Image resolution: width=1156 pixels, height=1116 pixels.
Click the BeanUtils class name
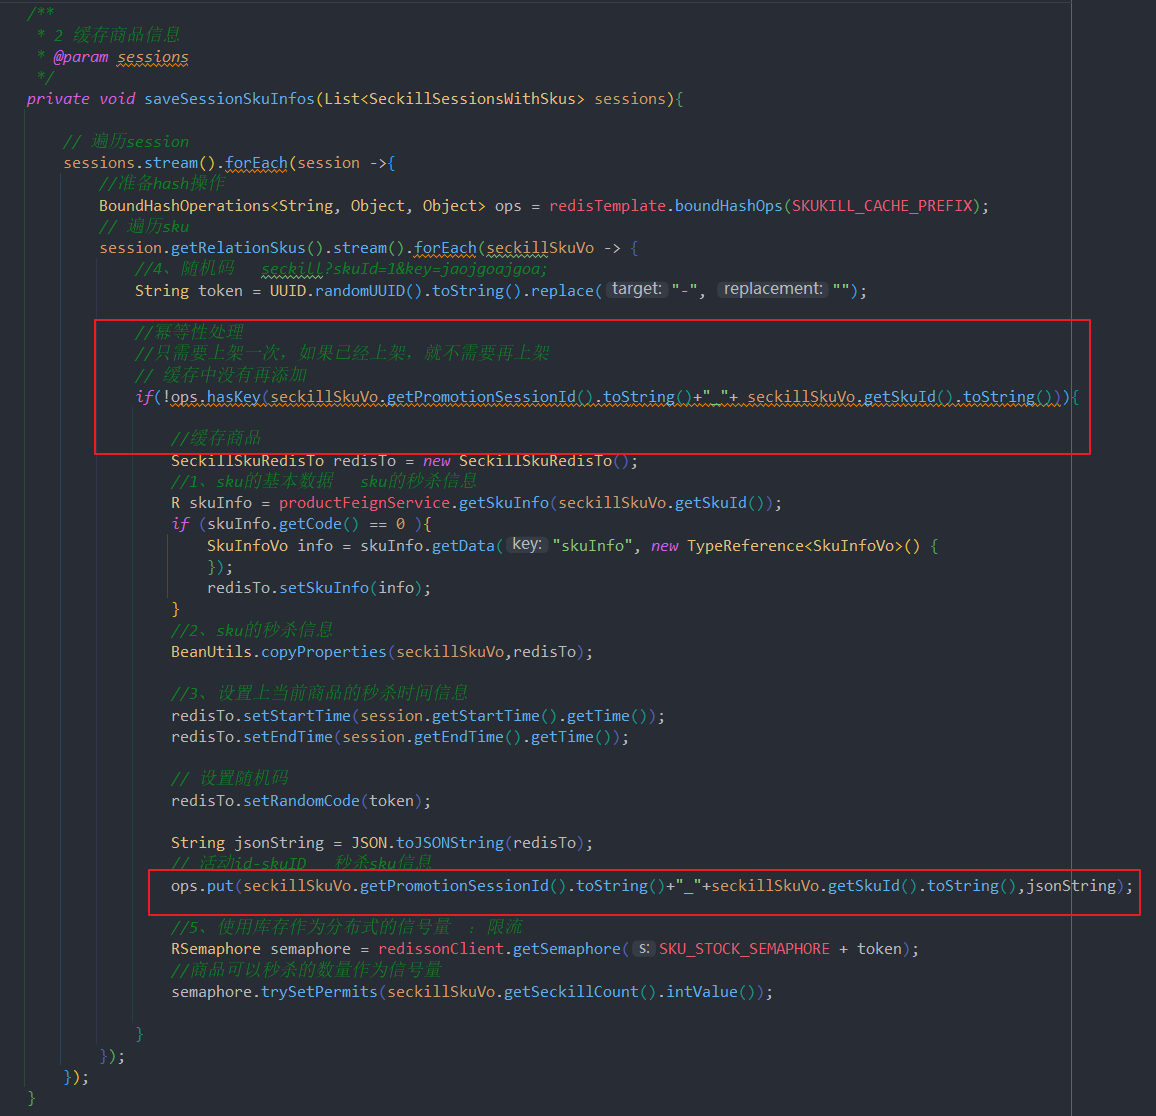point(212,652)
